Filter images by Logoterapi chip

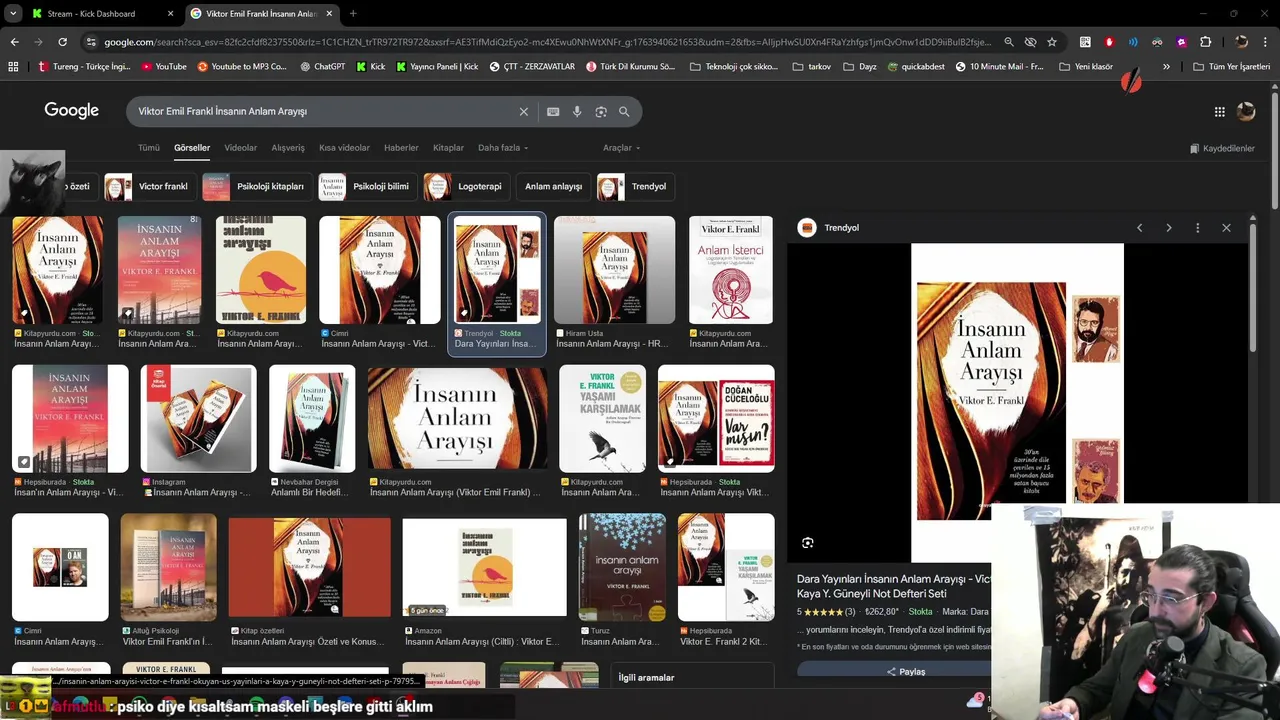click(x=464, y=187)
